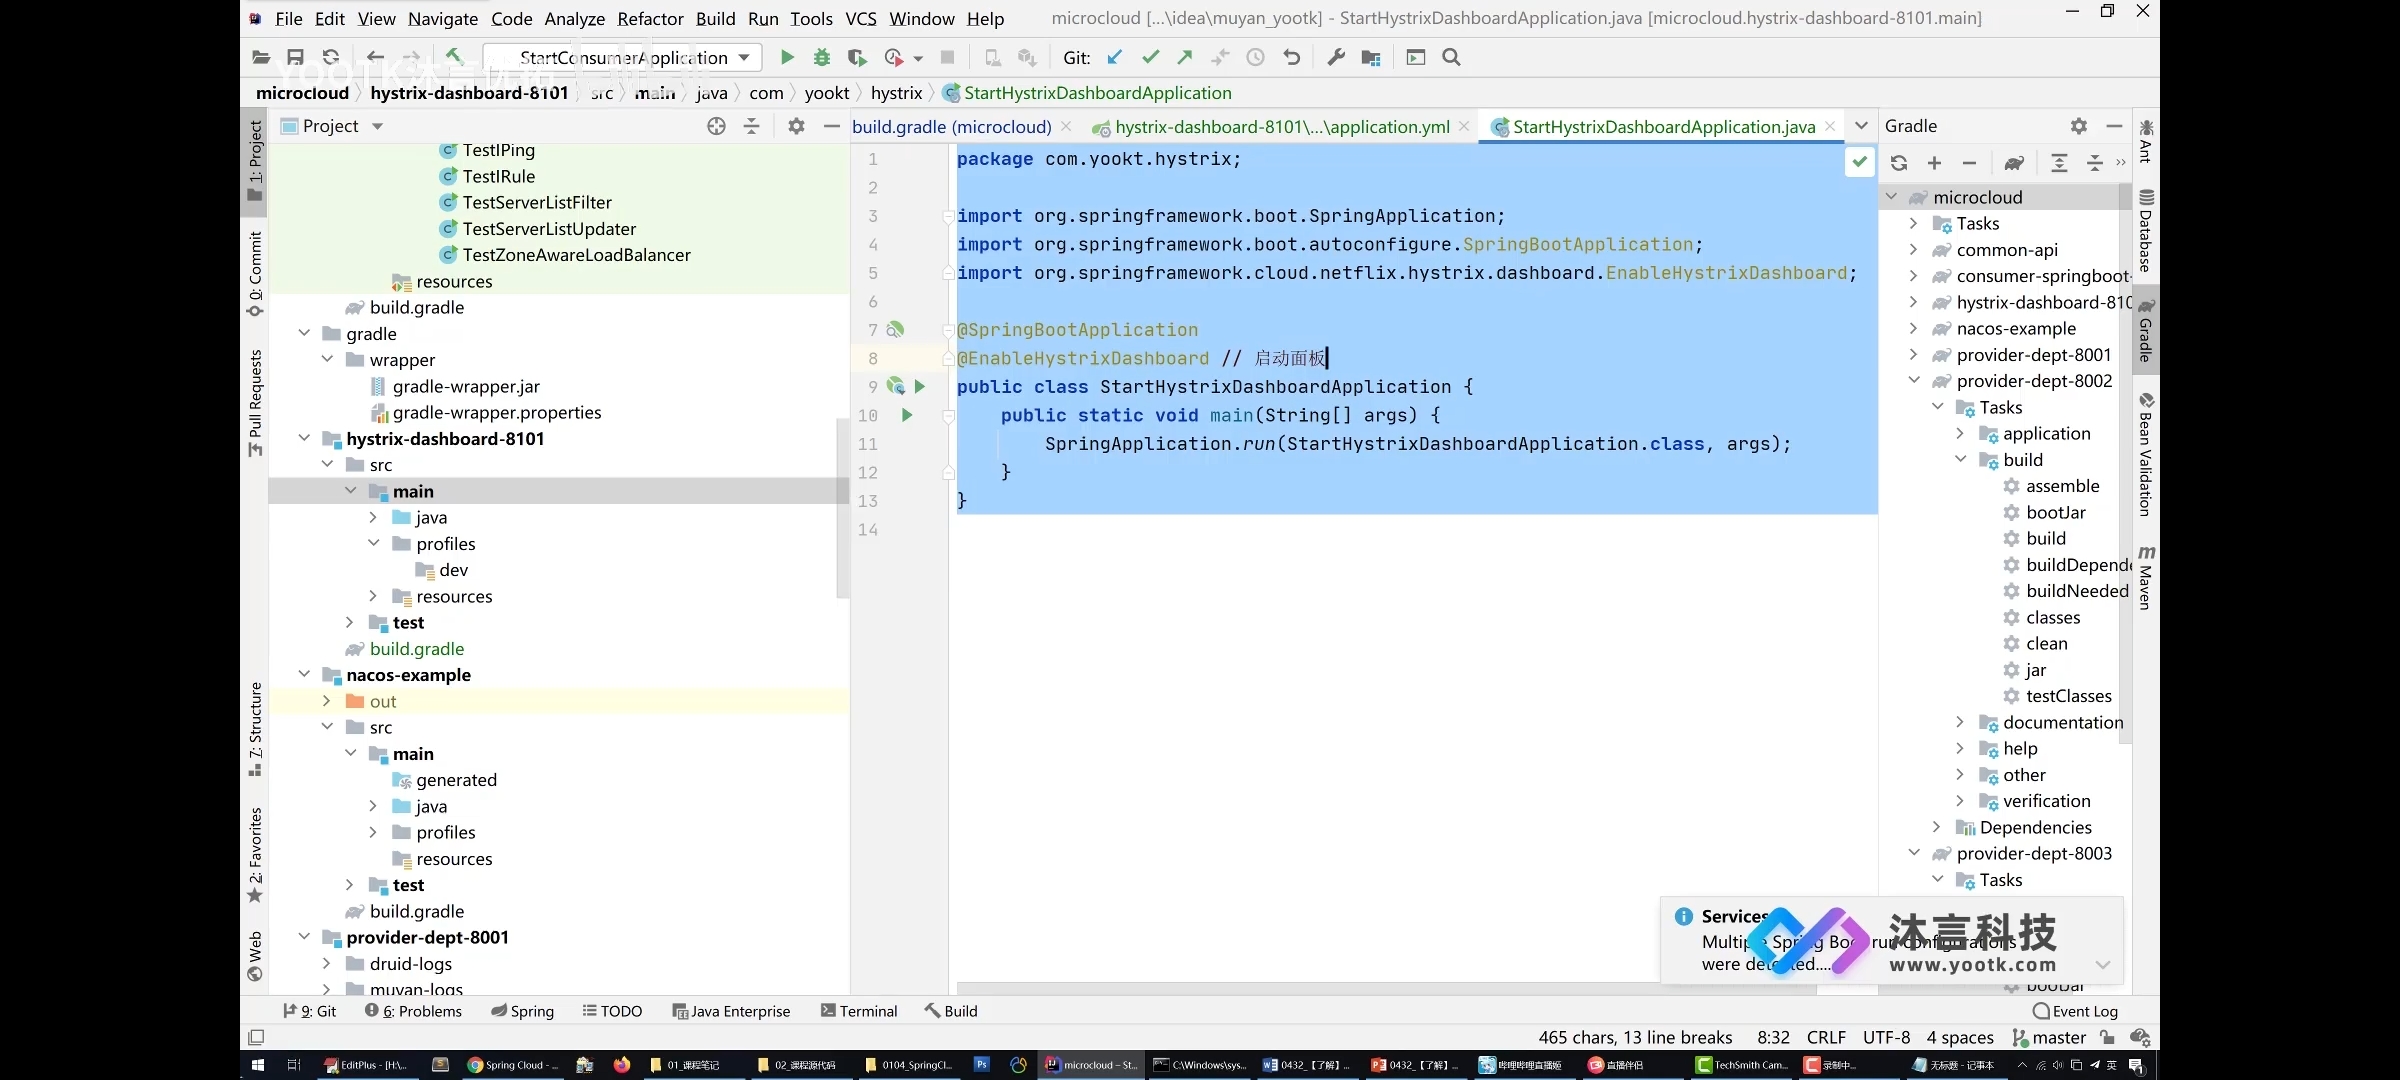Screen dimensions: 2400x1080
Task: Expand the documentation Gradle task group
Action: [x=1960, y=722]
